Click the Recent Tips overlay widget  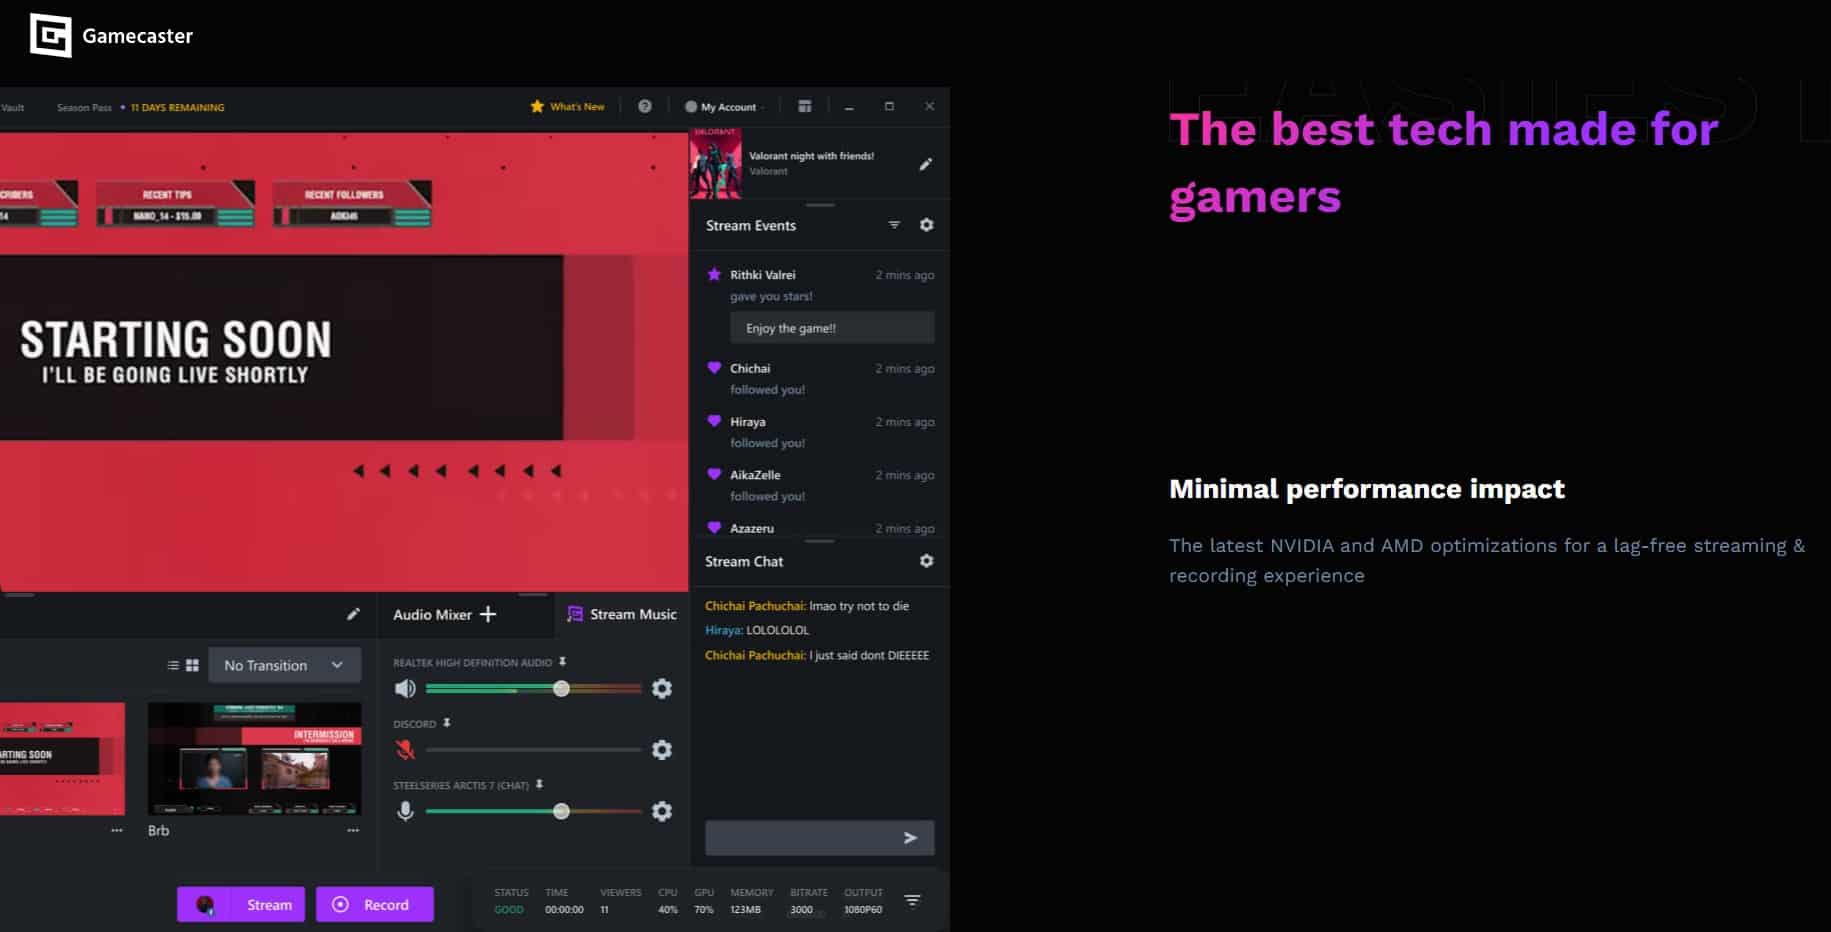coord(176,204)
